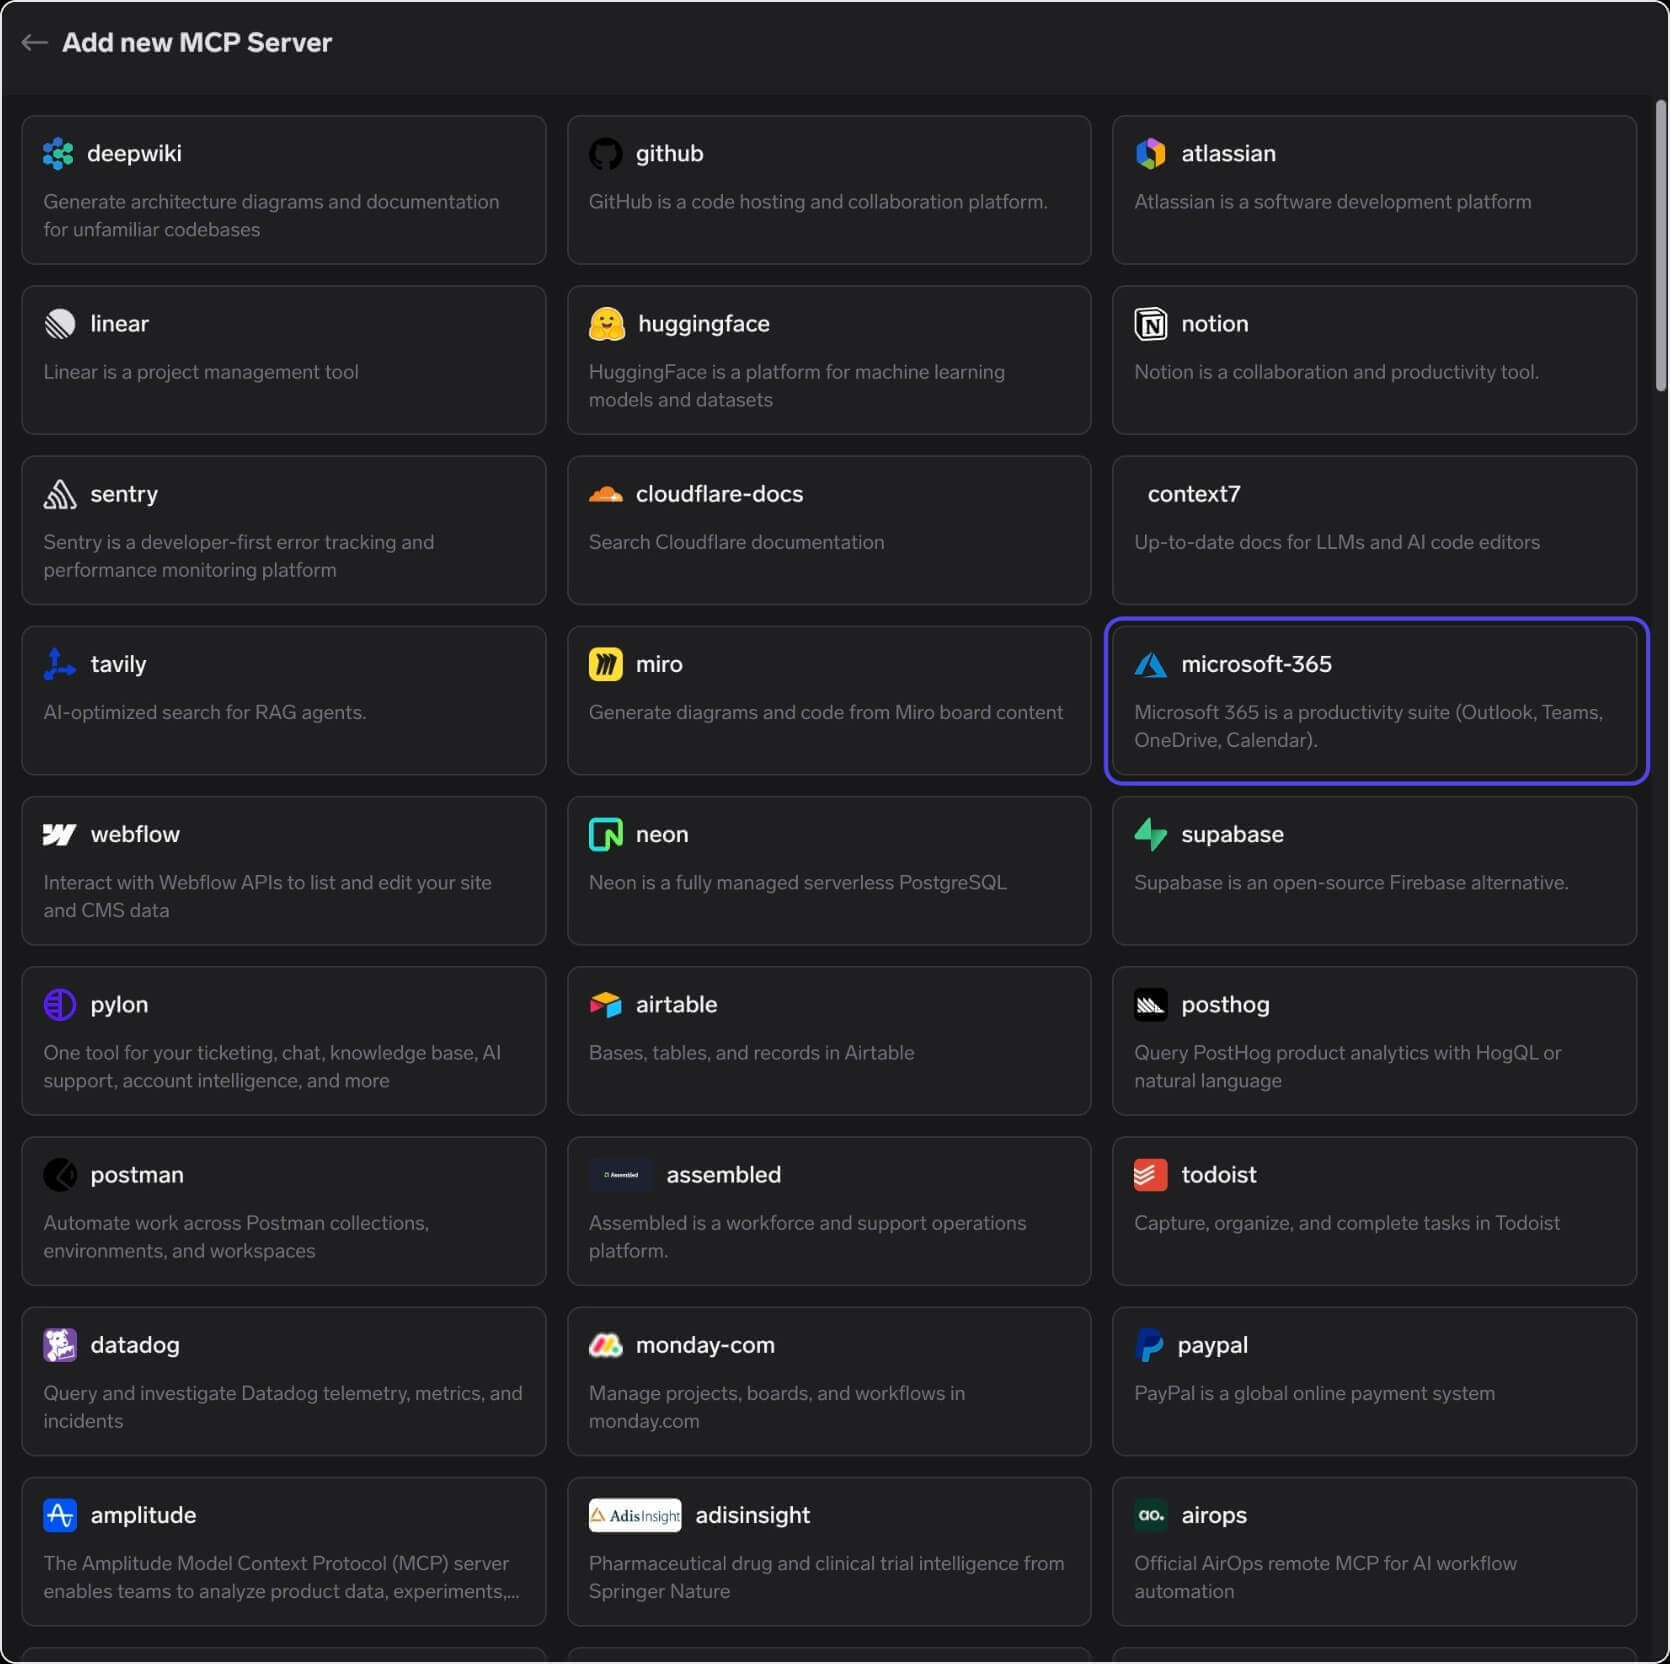Select the airops server name
This screenshot has width=1670, height=1664.
[1214, 1515]
